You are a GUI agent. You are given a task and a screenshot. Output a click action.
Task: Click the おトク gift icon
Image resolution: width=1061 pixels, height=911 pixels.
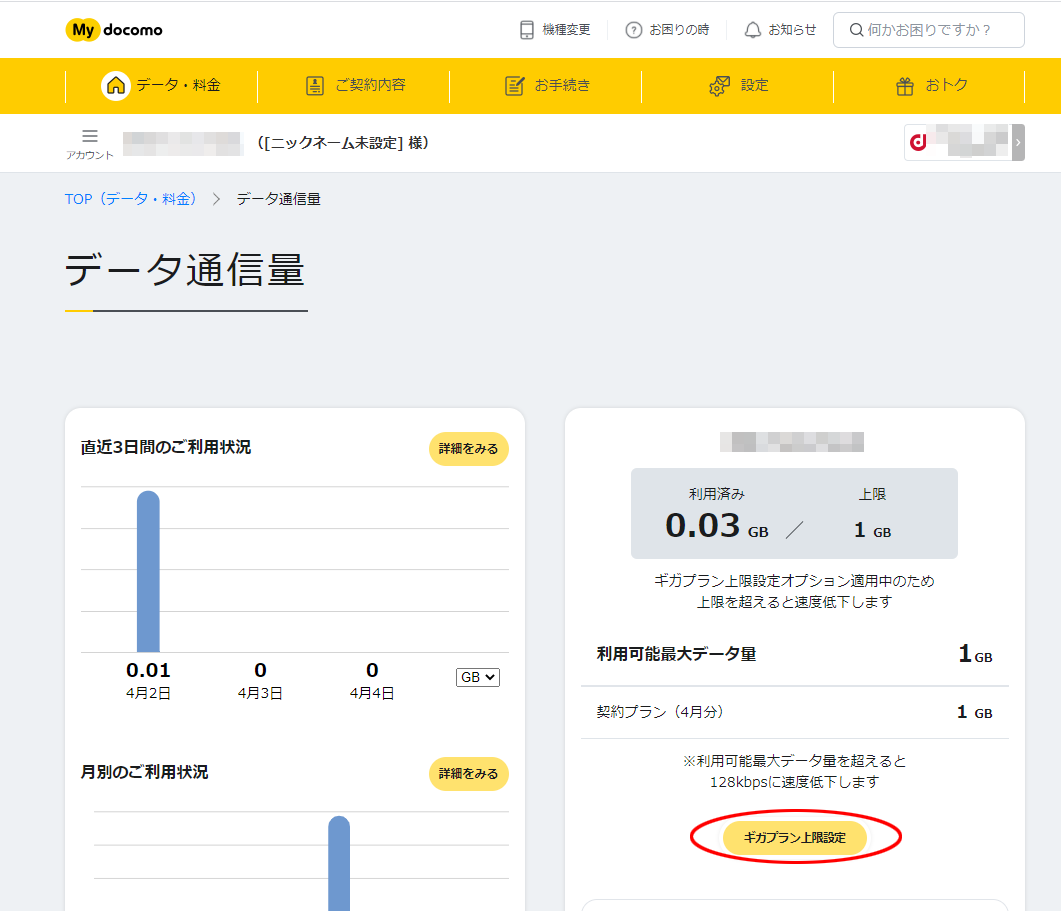pos(905,86)
